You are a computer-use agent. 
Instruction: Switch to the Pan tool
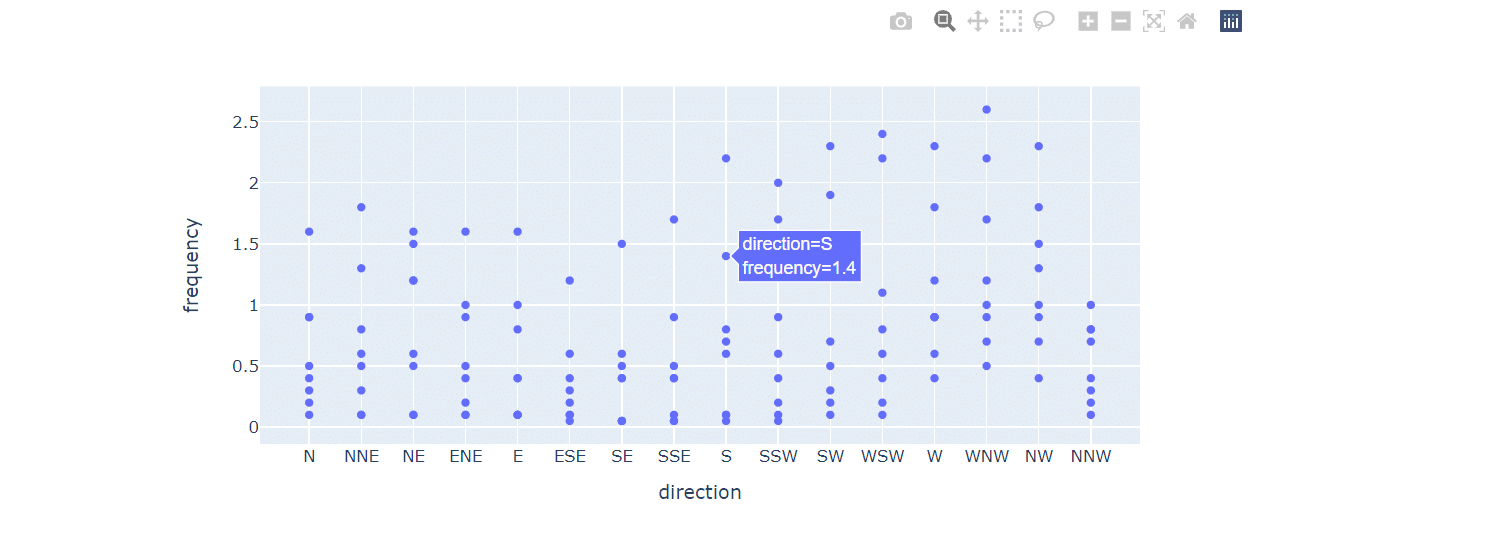point(978,21)
